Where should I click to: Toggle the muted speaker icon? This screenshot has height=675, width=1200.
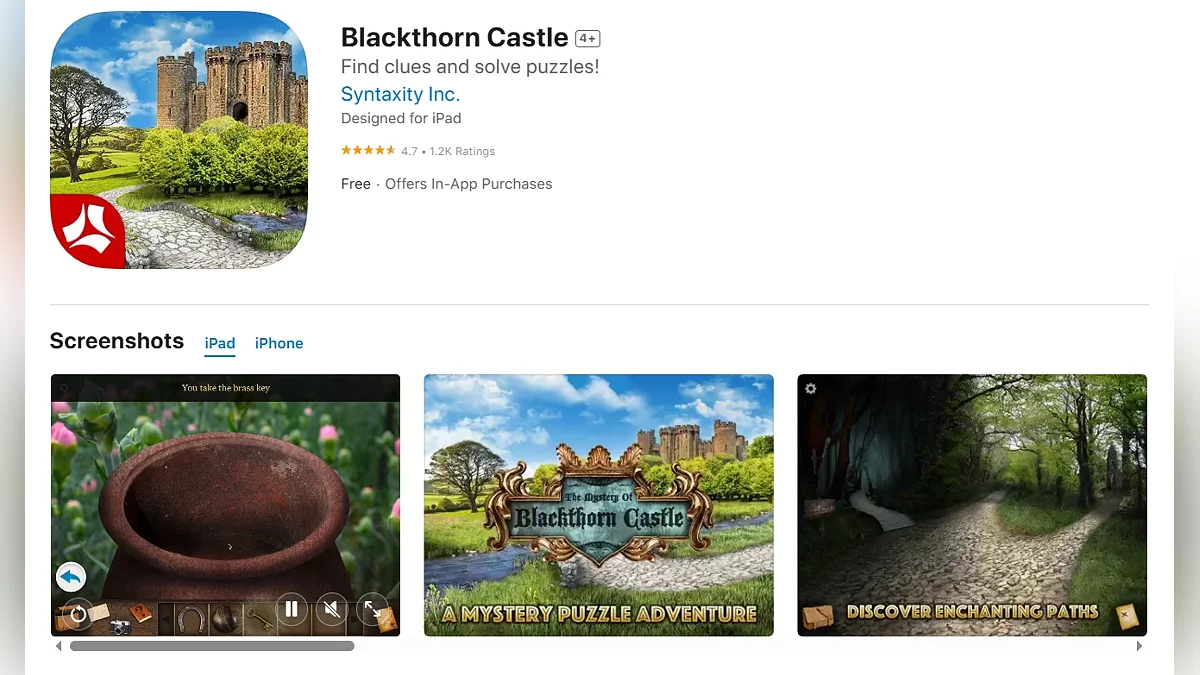(x=332, y=609)
